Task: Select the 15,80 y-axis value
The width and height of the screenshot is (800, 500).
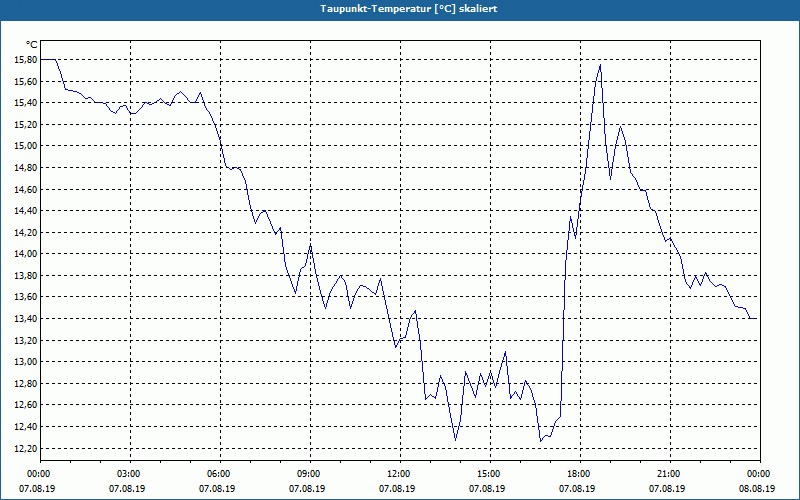Action: tap(26, 60)
